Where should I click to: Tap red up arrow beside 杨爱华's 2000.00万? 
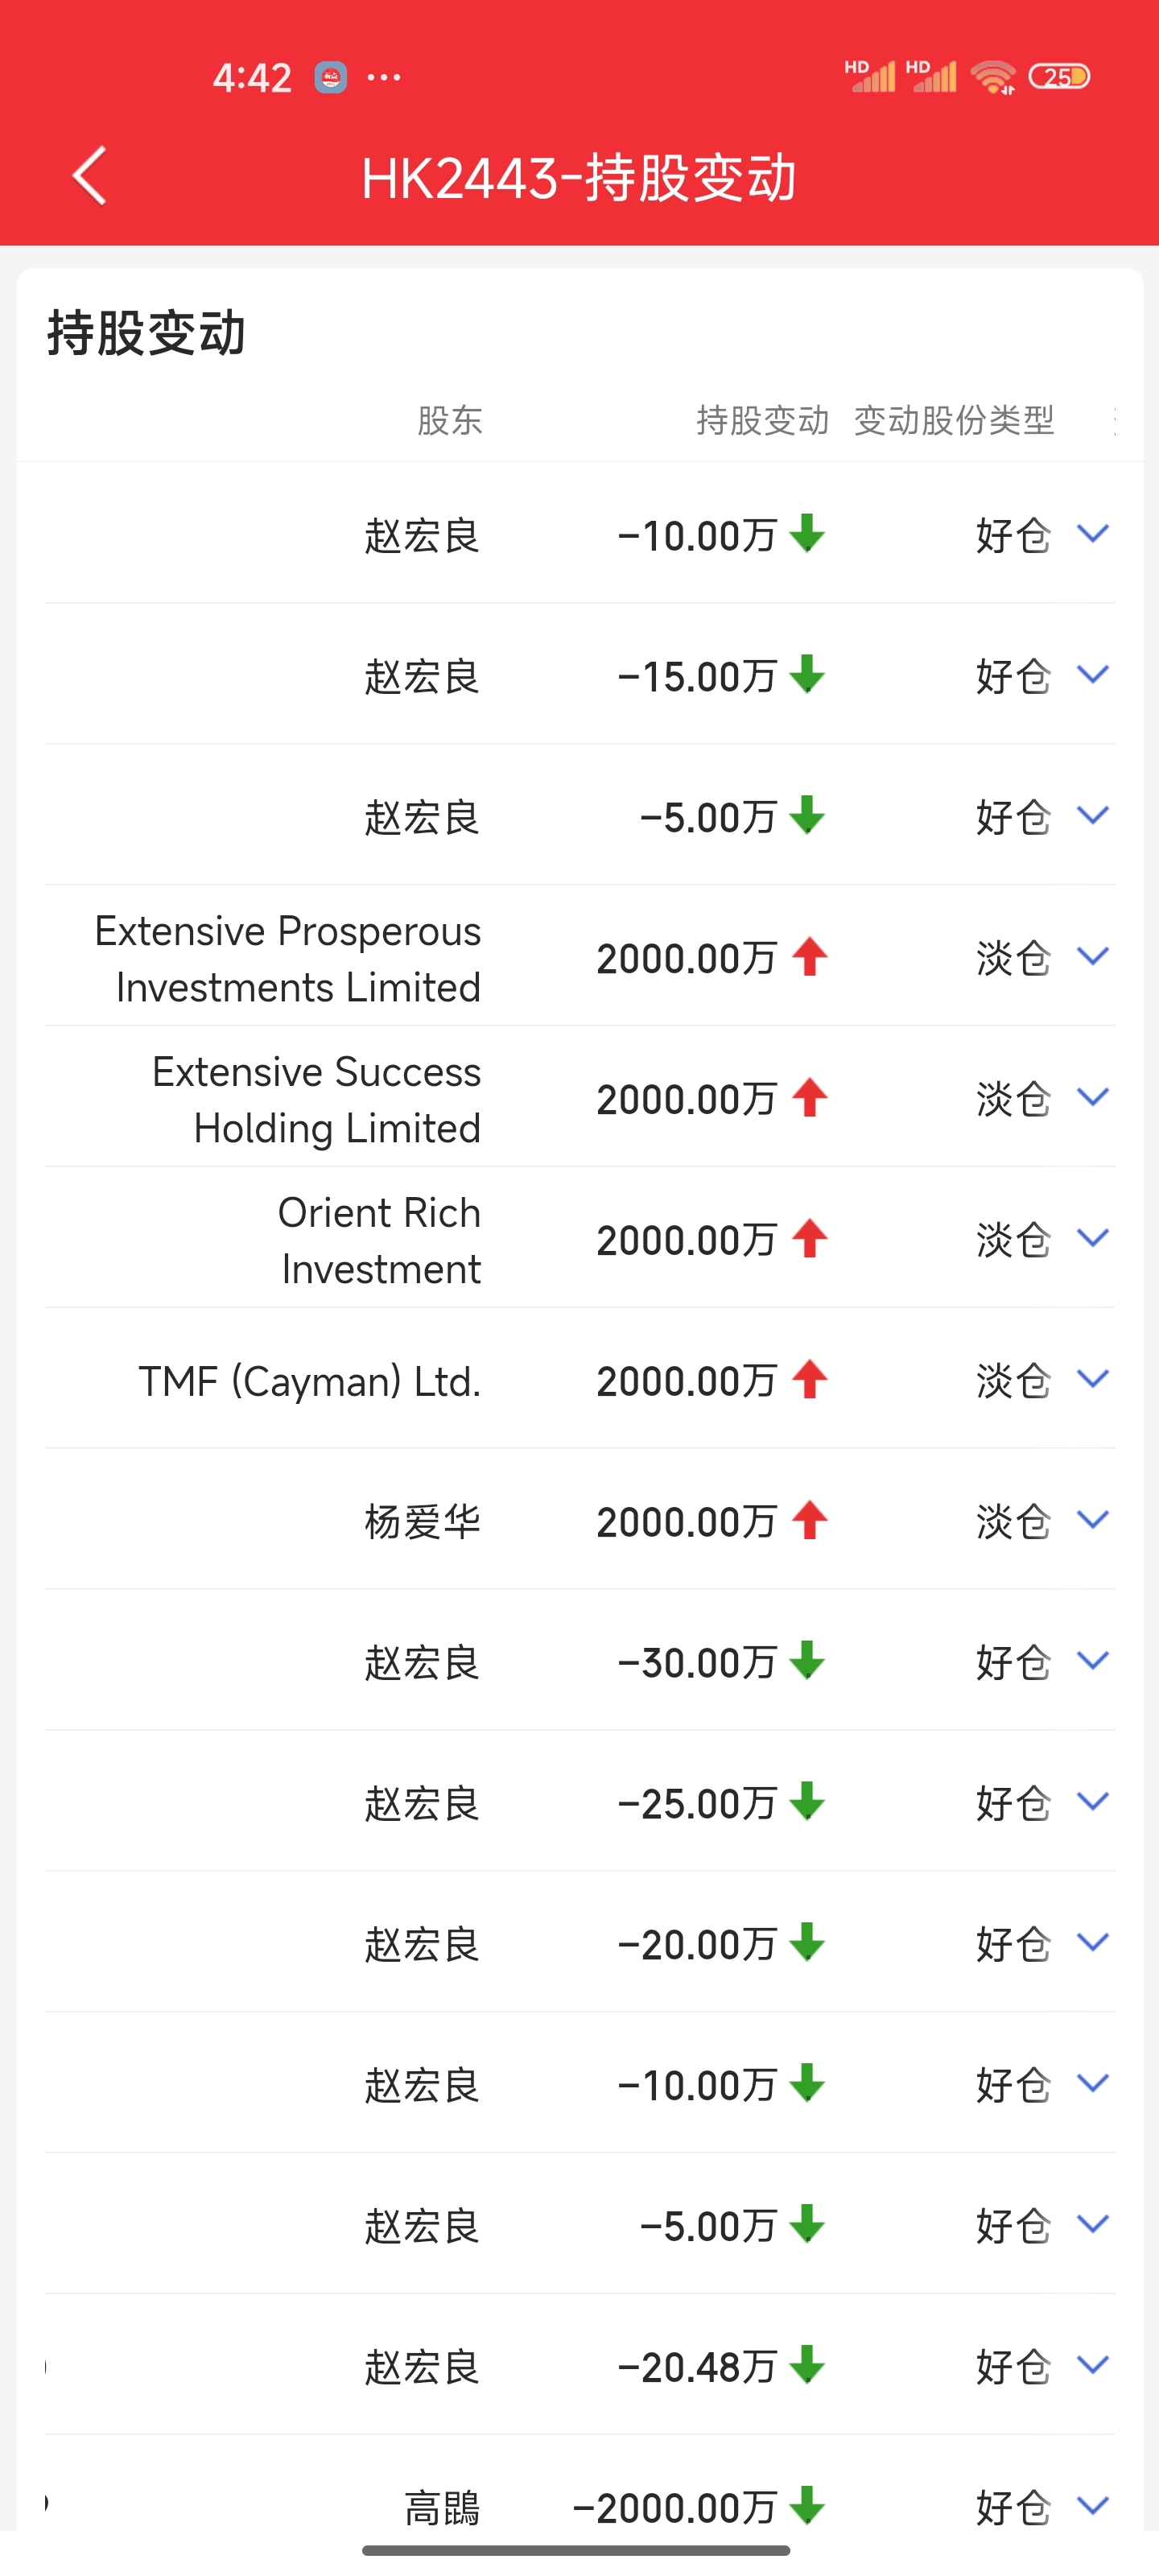(809, 1521)
